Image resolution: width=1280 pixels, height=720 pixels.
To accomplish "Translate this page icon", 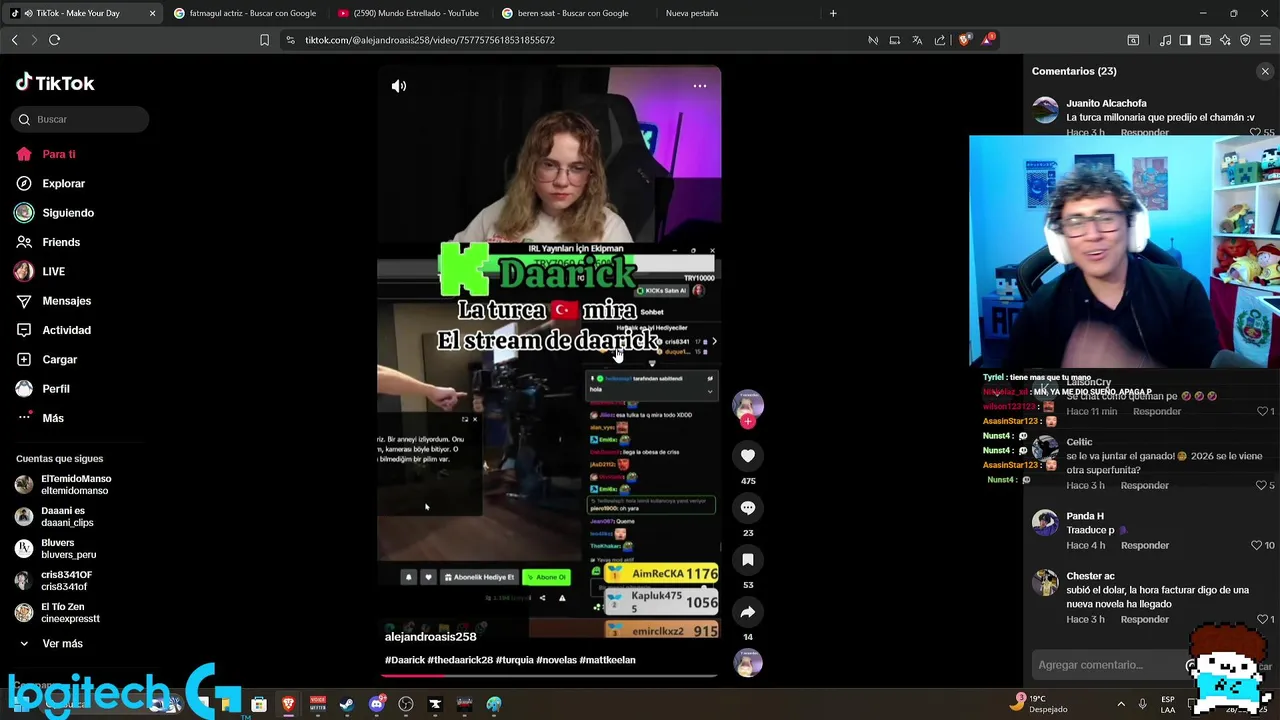I will [x=917, y=40].
